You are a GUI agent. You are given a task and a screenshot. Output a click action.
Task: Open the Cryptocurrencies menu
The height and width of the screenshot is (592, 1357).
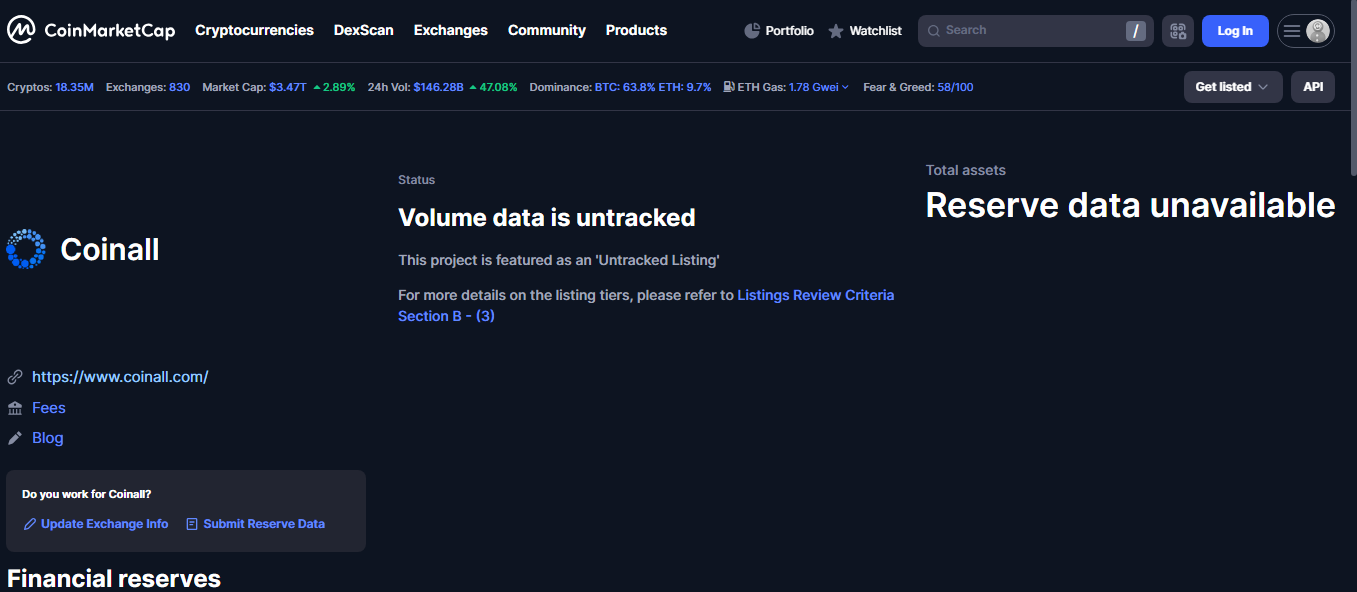click(254, 30)
